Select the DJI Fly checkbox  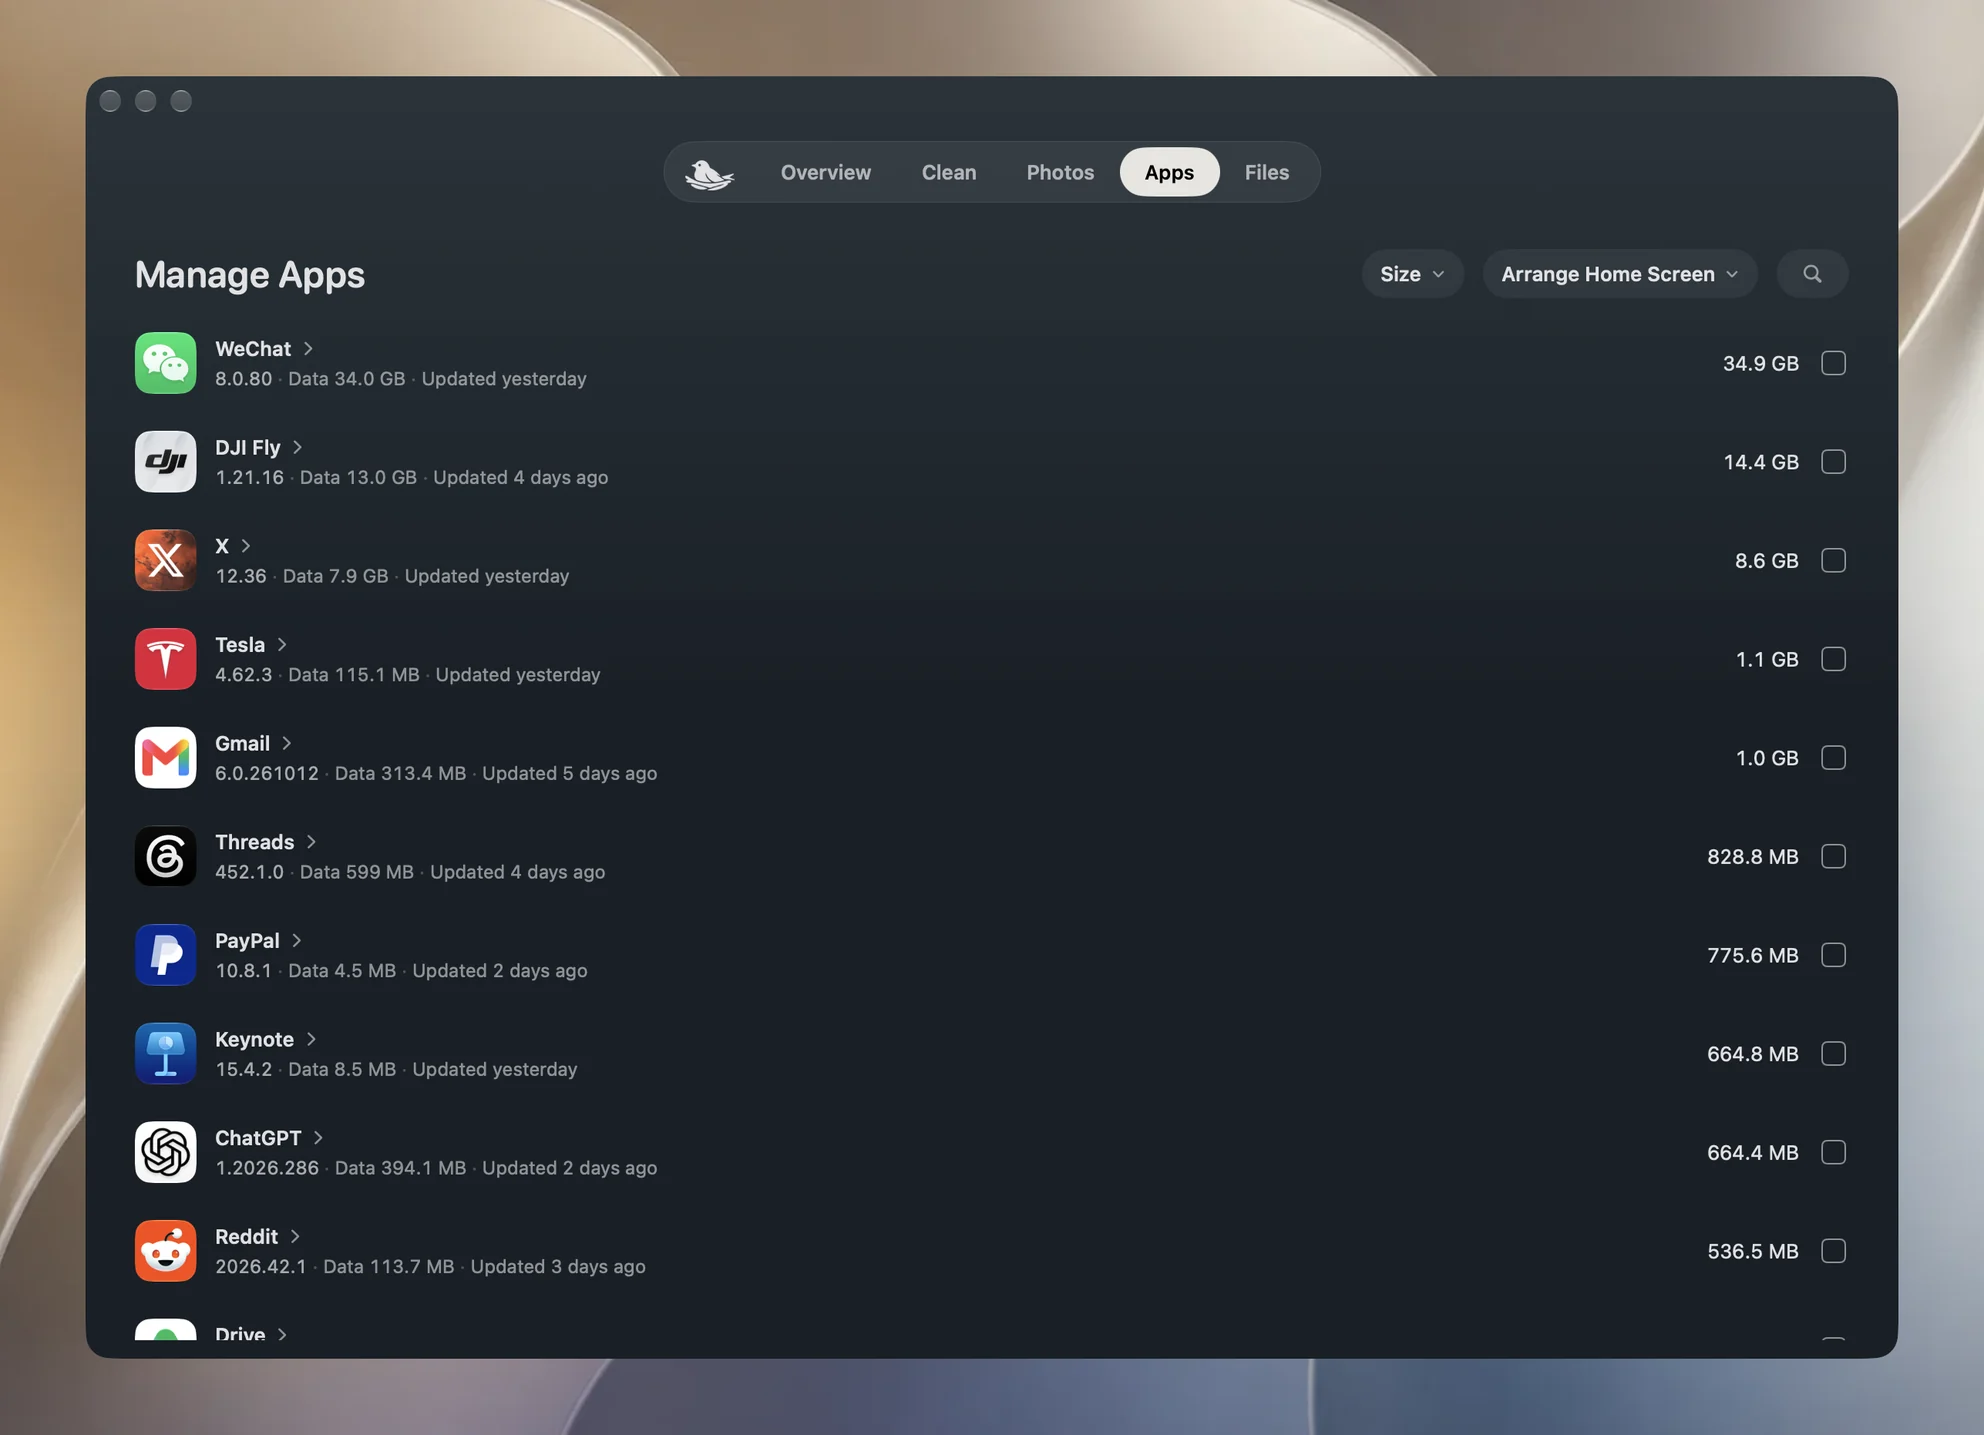coord(1833,462)
